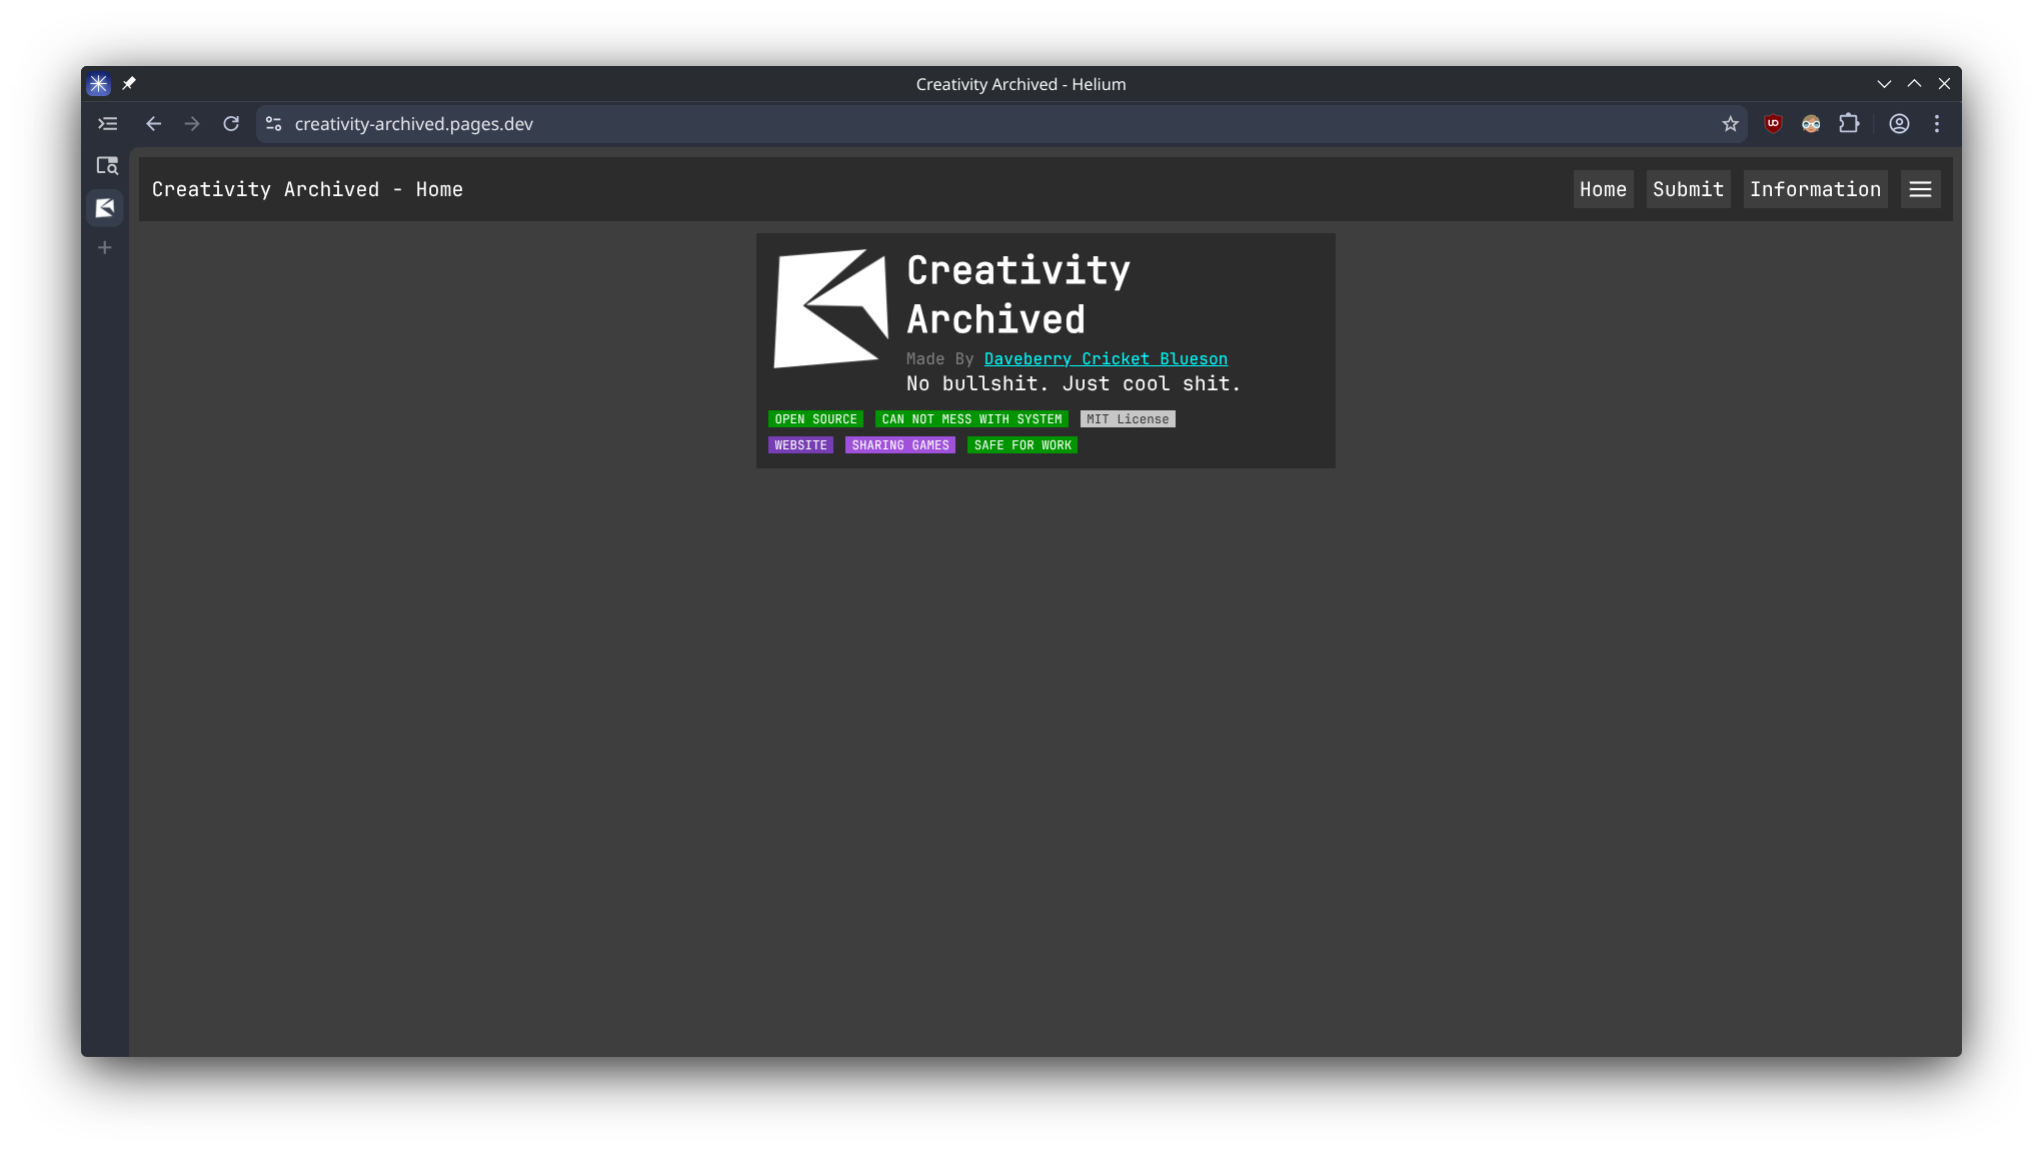The height and width of the screenshot is (1153, 2043).
Task: Open the browser extensions puzzle menu
Action: click(1849, 124)
